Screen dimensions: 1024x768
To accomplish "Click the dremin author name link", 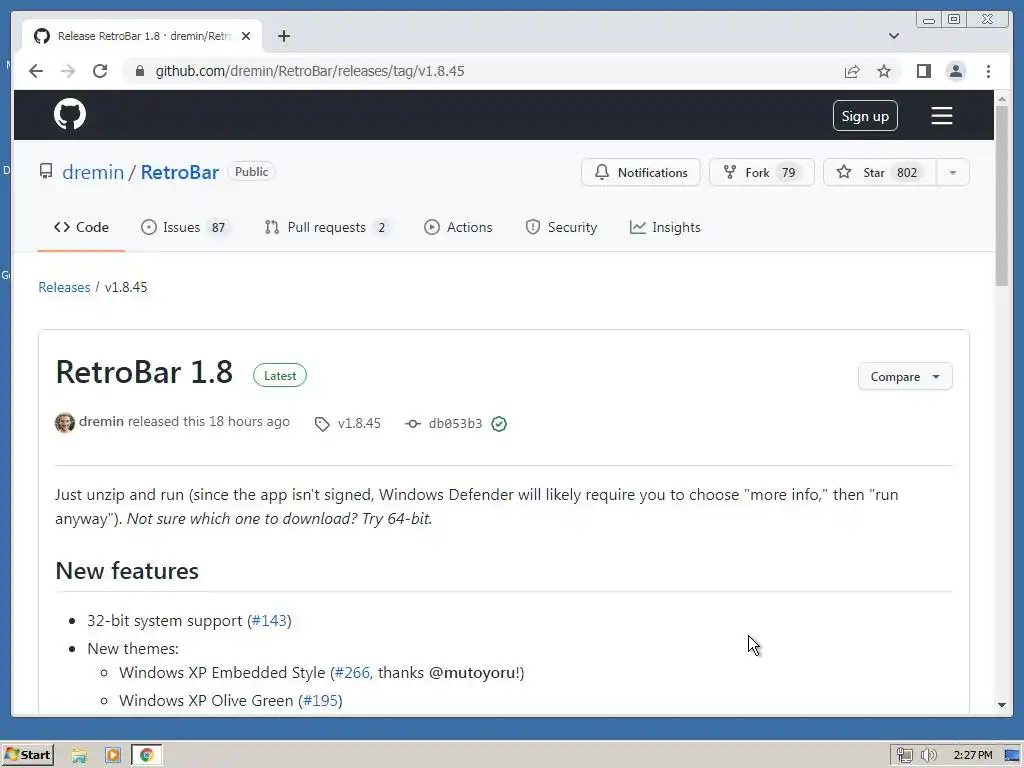I will 101,422.
